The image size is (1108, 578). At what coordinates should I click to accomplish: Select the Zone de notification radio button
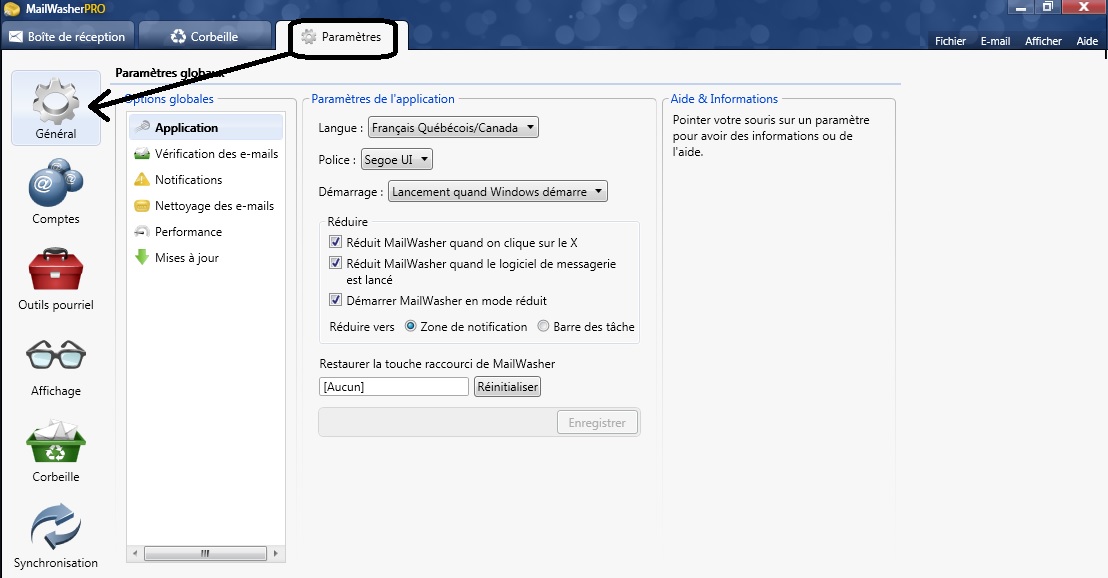[411, 326]
